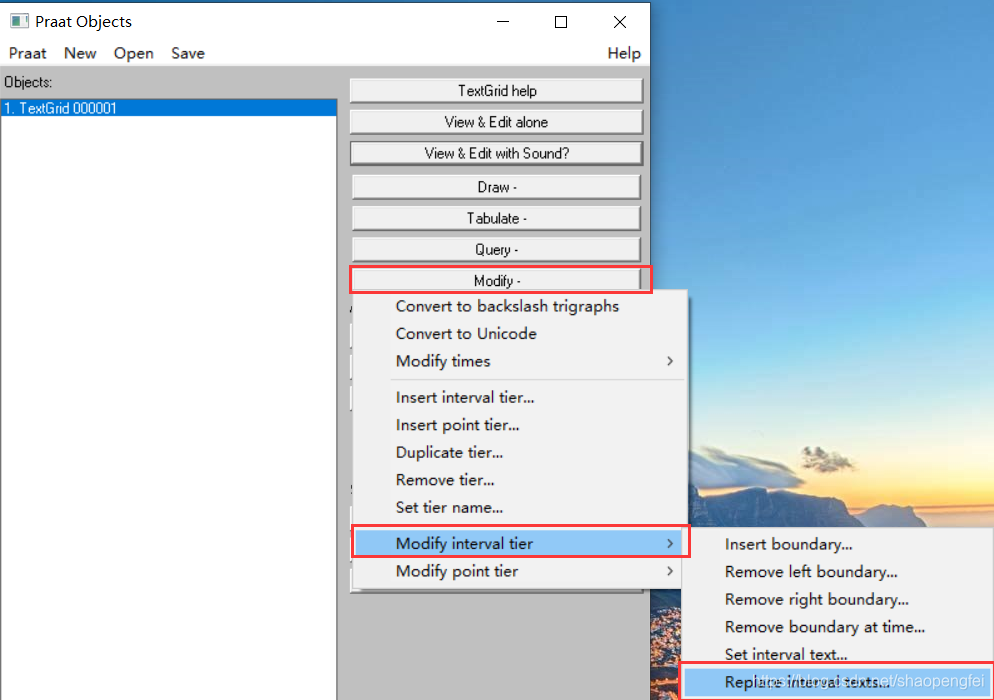Select Duplicate tier...
Screen dimensions: 994x700
[520, 452]
